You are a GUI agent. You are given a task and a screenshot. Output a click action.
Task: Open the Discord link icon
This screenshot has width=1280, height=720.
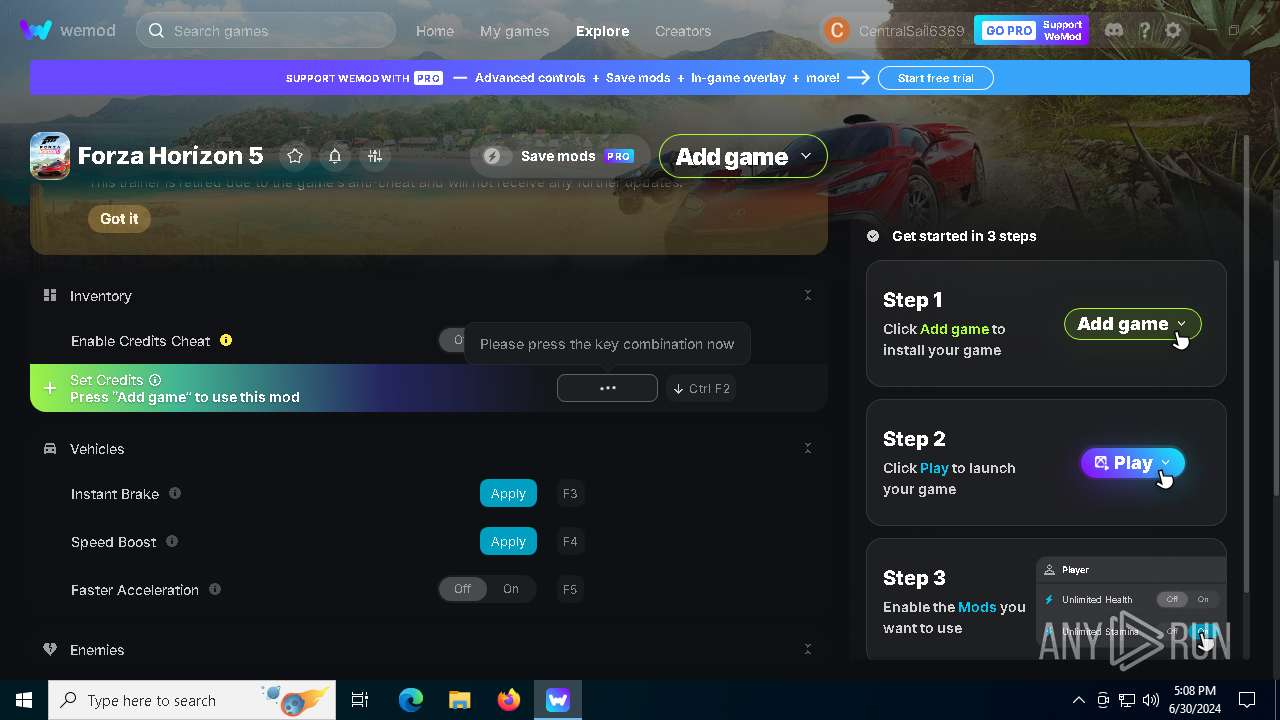click(1114, 31)
